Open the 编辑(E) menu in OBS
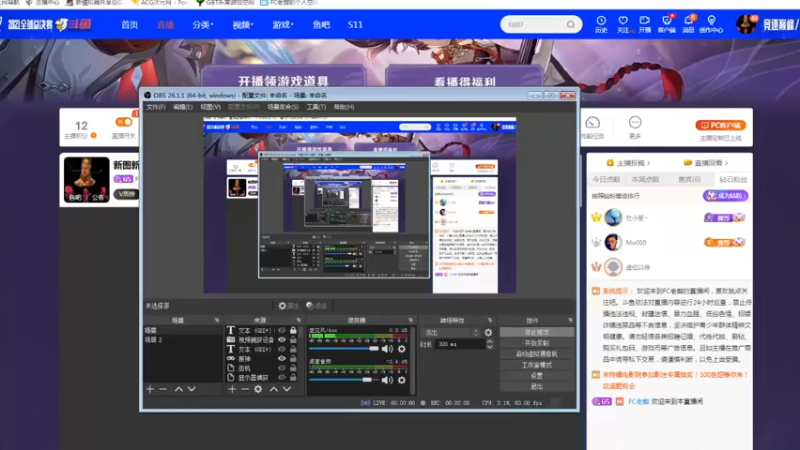 [x=183, y=107]
